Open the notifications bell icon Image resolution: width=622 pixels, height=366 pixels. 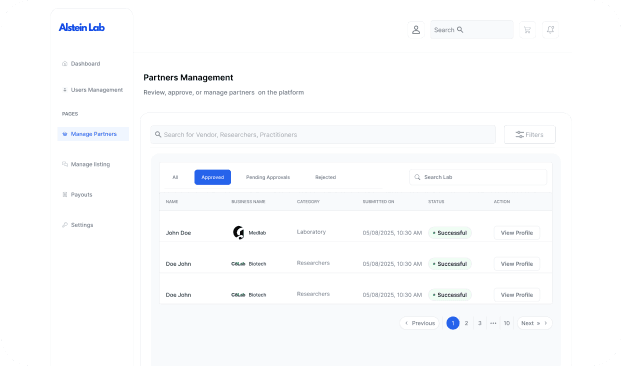(550, 30)
